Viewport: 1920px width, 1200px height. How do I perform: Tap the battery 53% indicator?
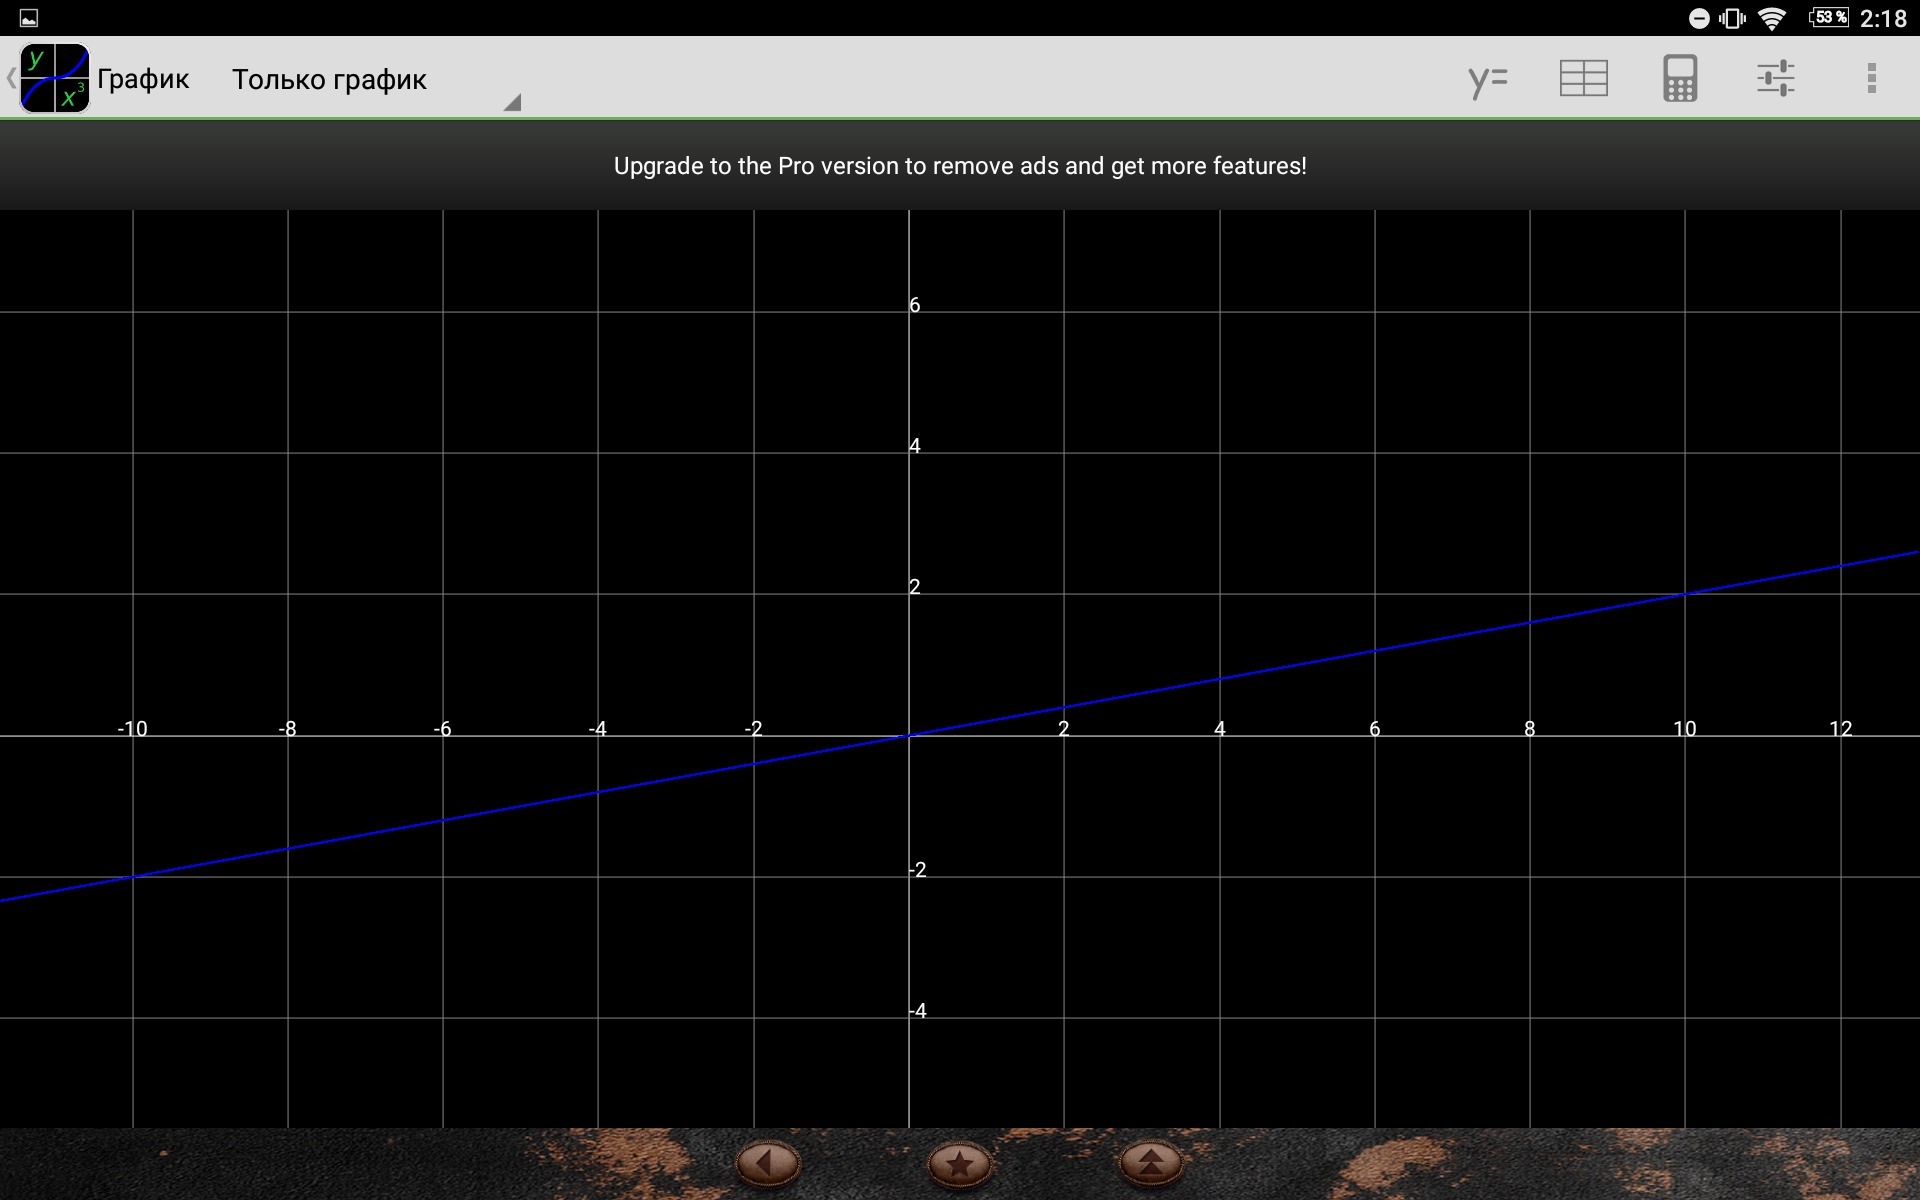(1828, 18)
